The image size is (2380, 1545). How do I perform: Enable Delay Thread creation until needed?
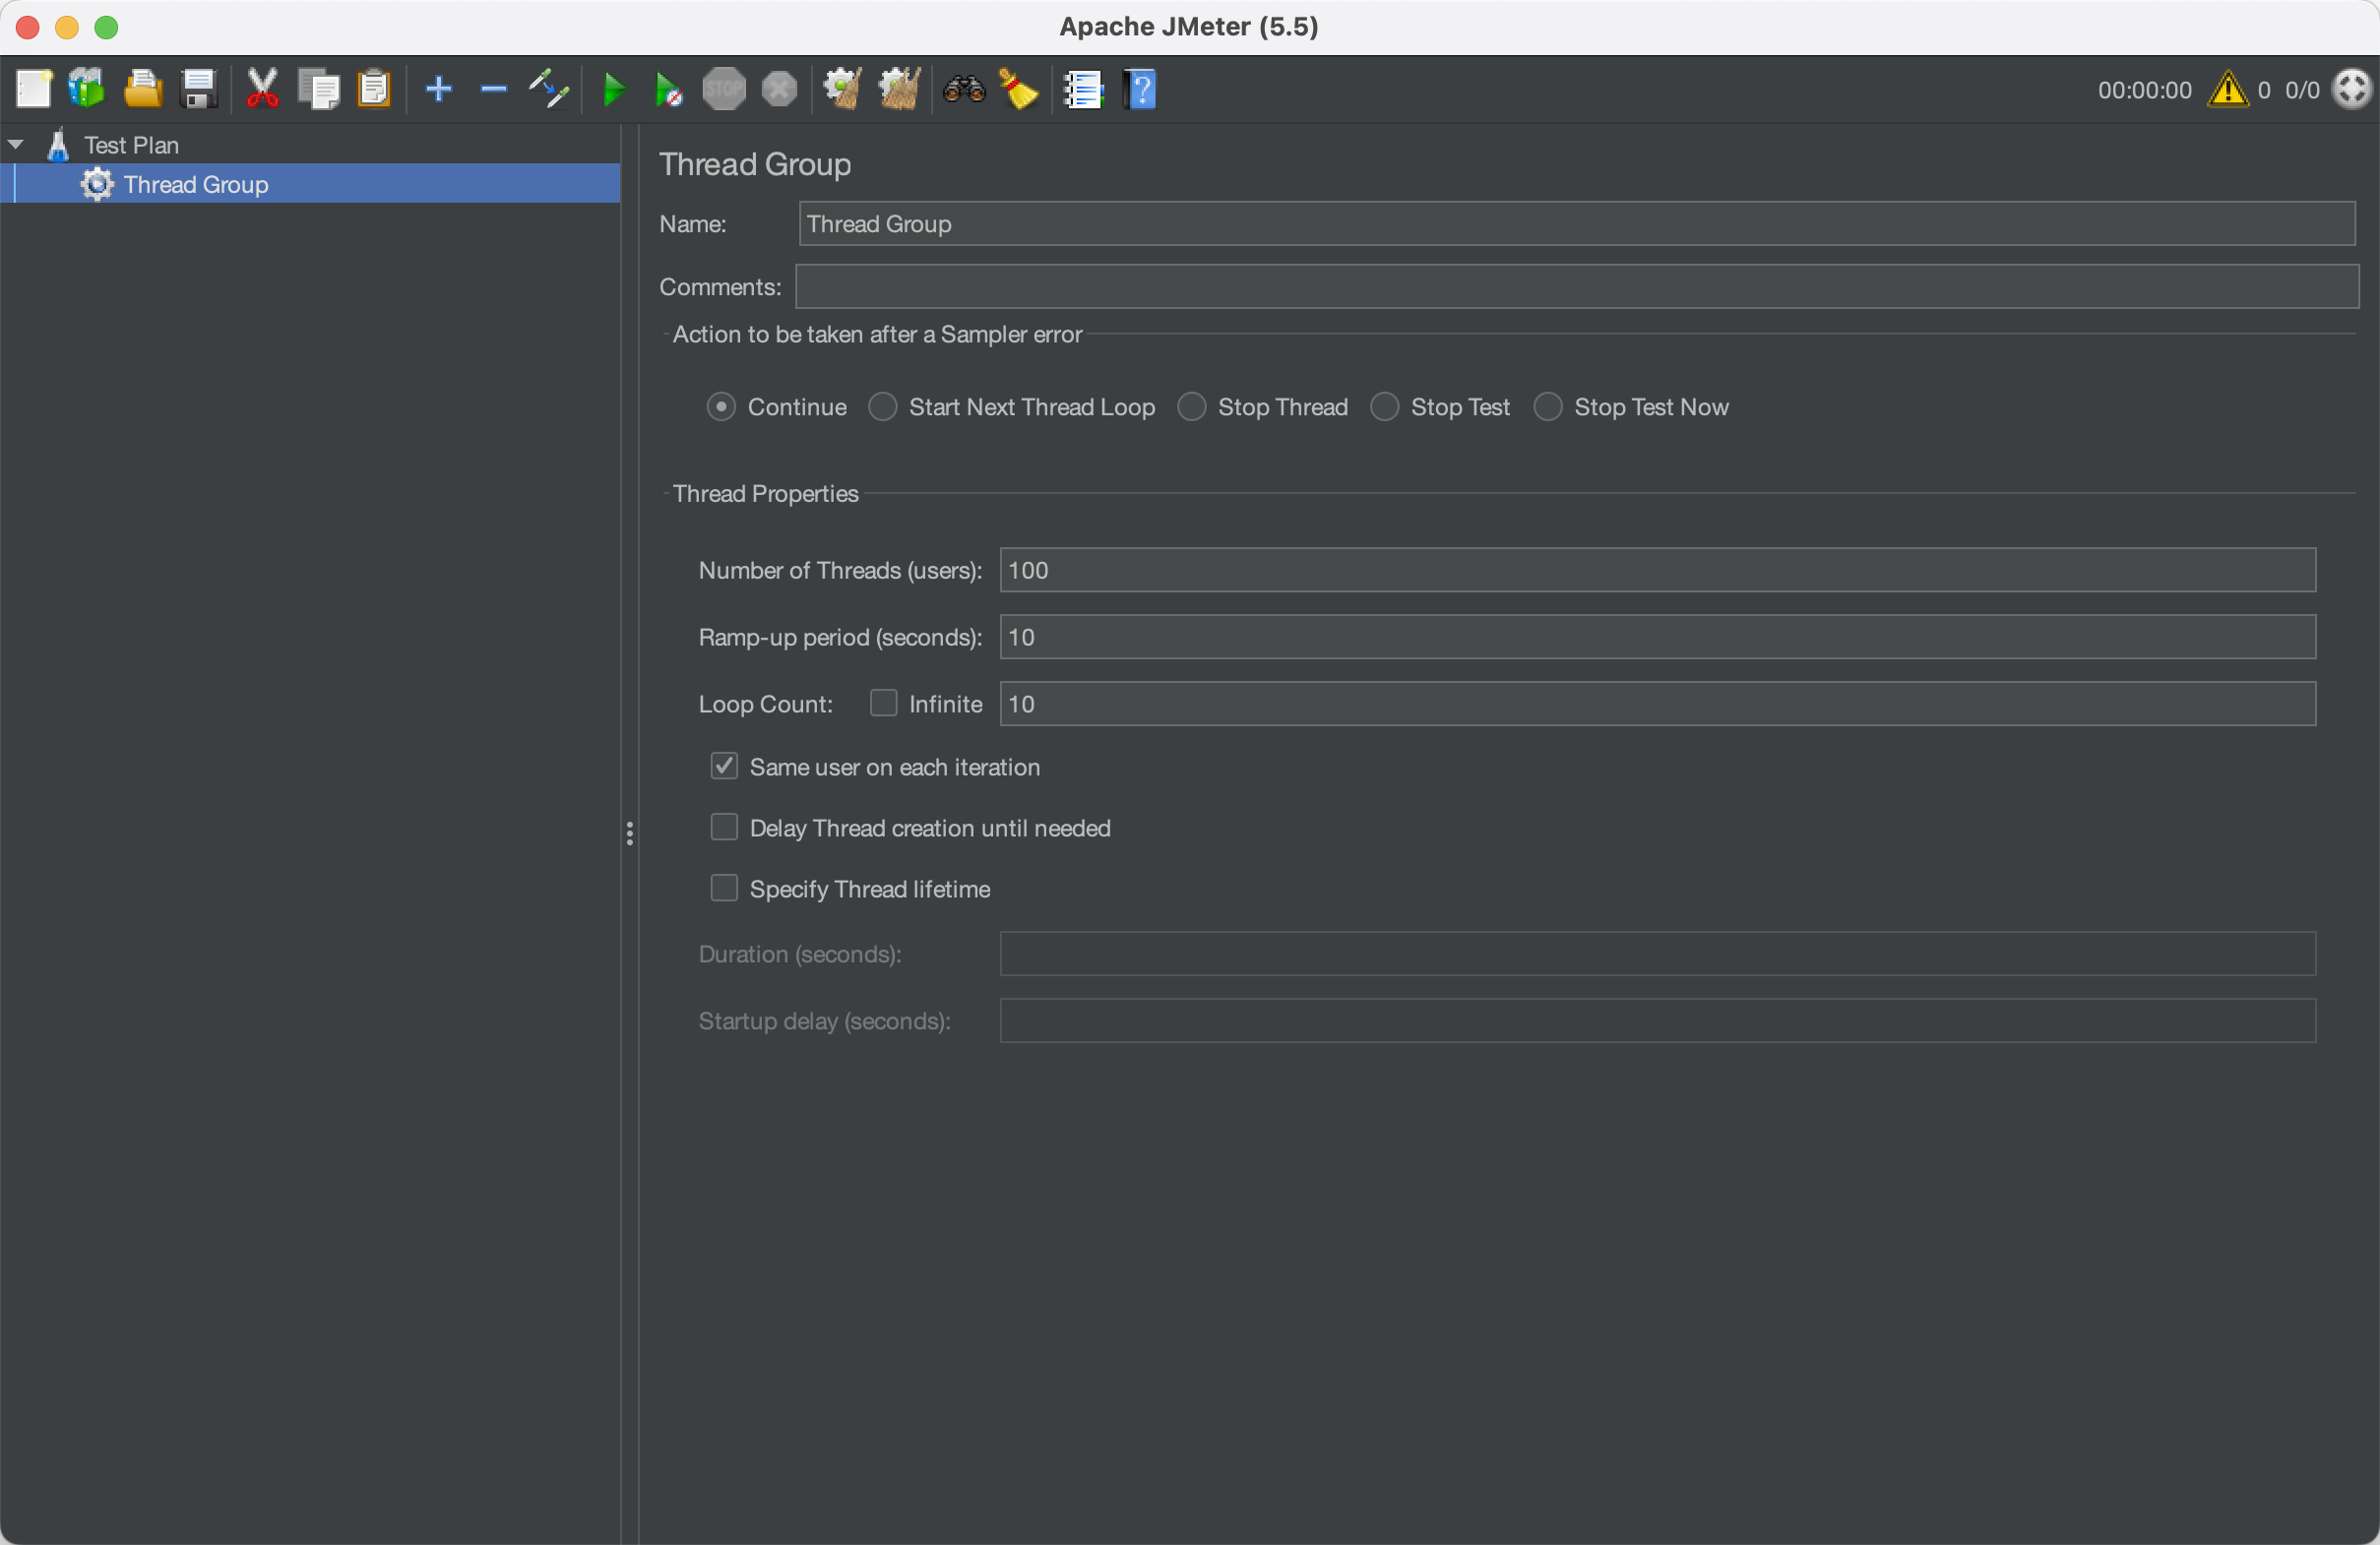coord(724,827)
